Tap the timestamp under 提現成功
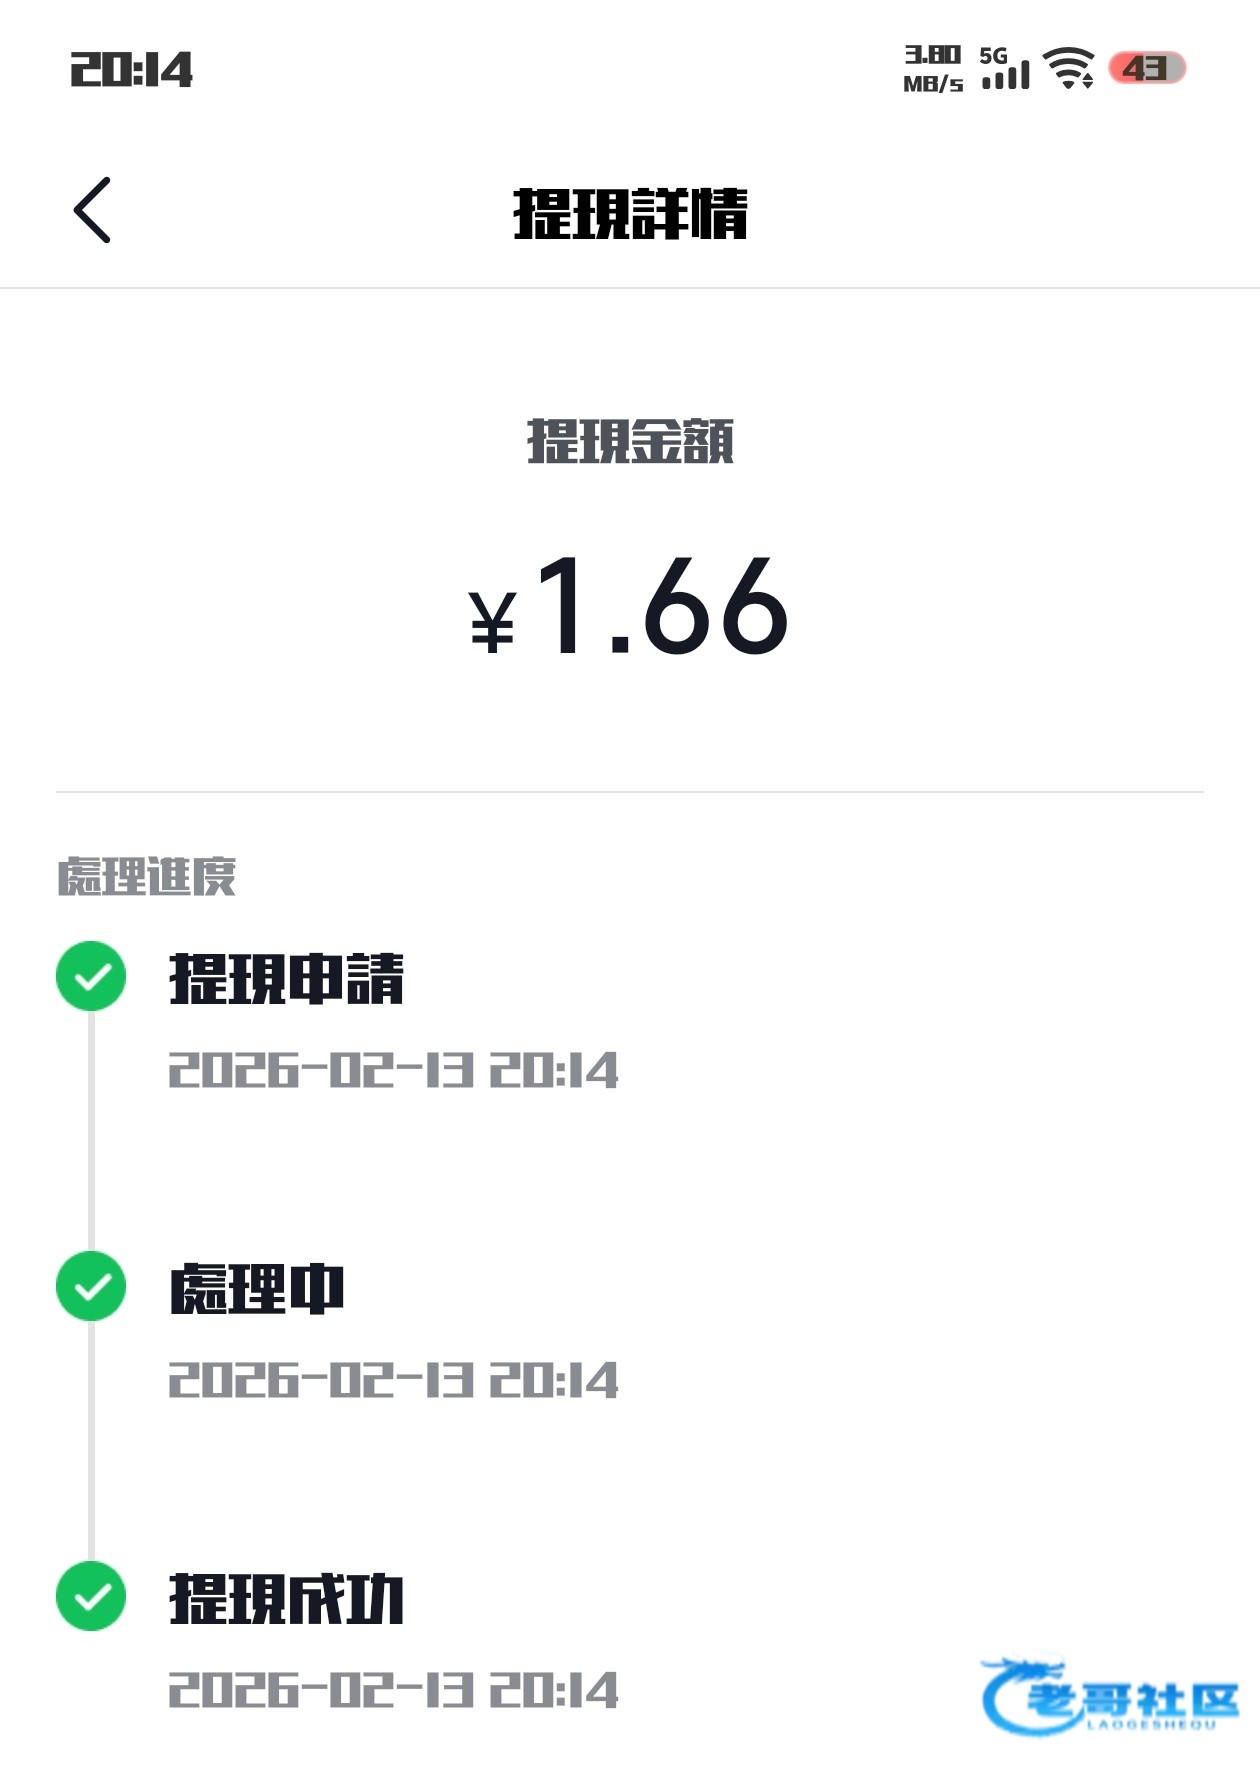 [393, 1691]
